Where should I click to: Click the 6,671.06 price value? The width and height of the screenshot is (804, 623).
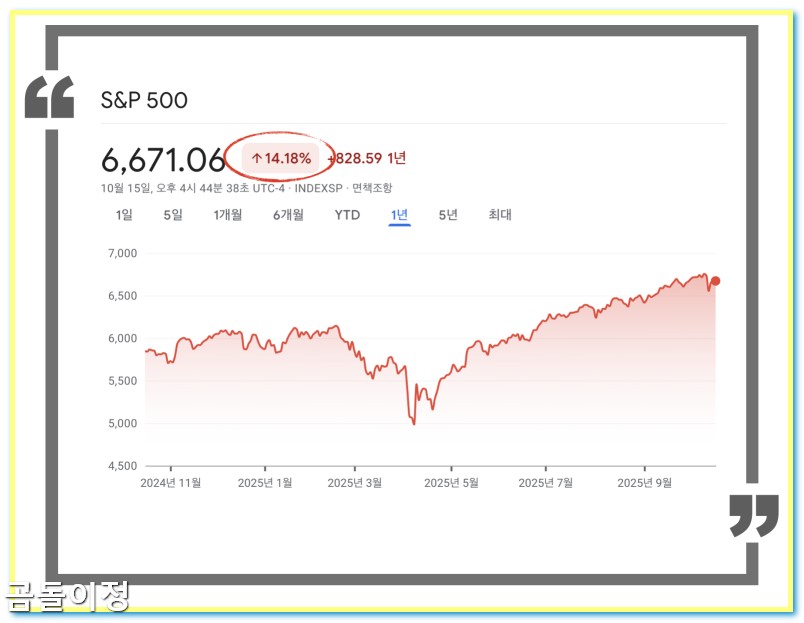161,156
